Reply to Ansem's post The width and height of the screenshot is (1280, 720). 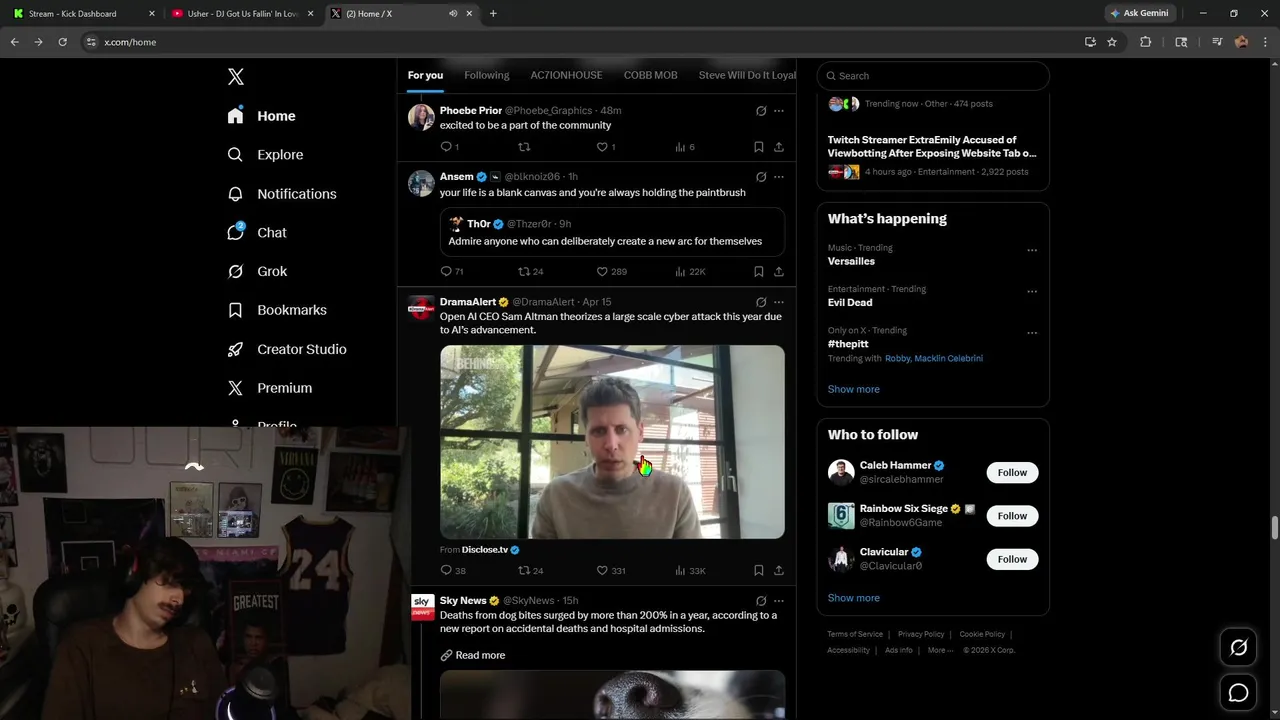click(x=447, y=271)
